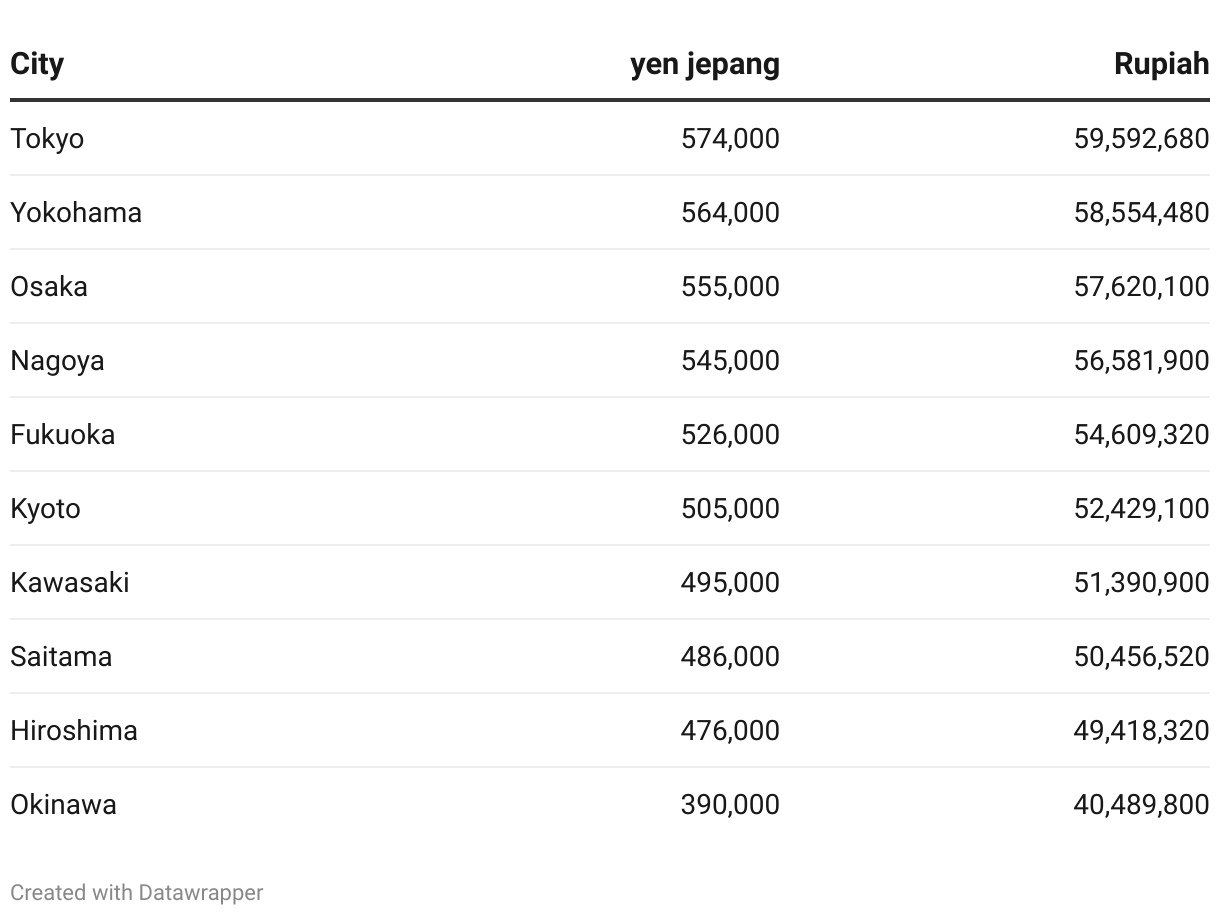This screenshot has width=1220, height=916.
Task: Select the 40,489,800 Rupiah value
Action: (x=1142, y=804)
